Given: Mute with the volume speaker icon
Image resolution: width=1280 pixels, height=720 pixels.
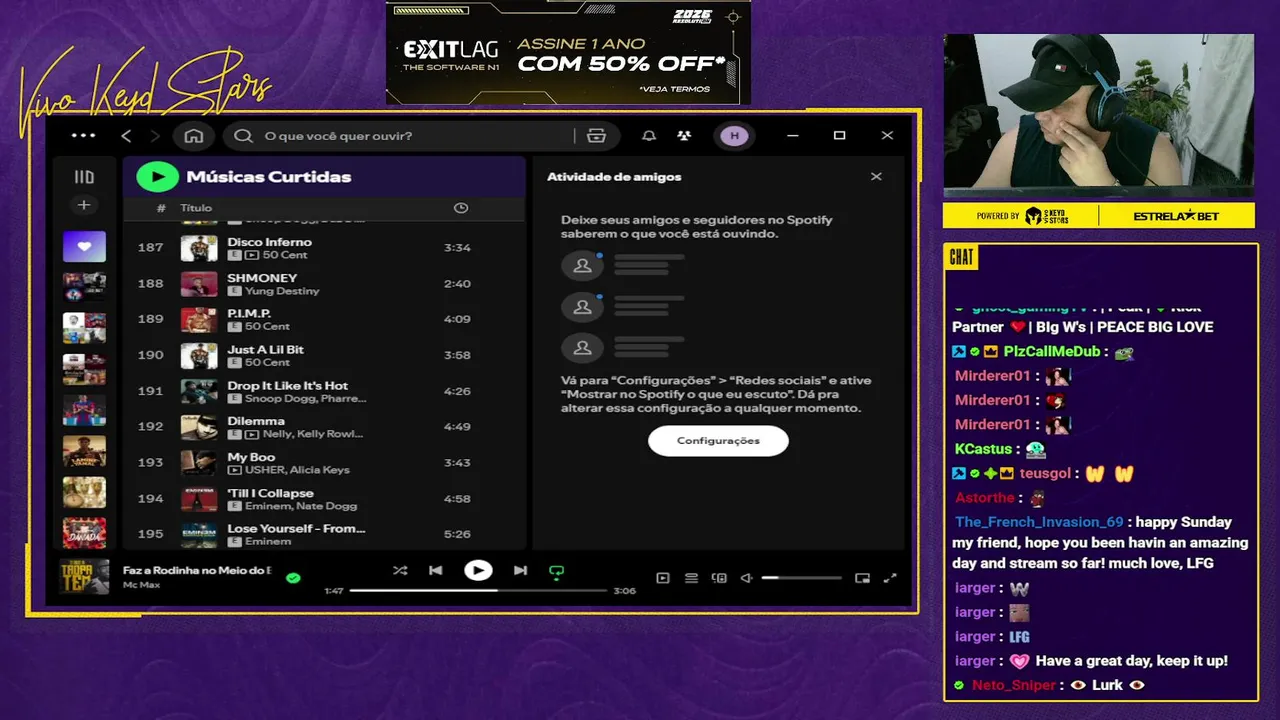Looking at the screenshot, I should 746,578.
